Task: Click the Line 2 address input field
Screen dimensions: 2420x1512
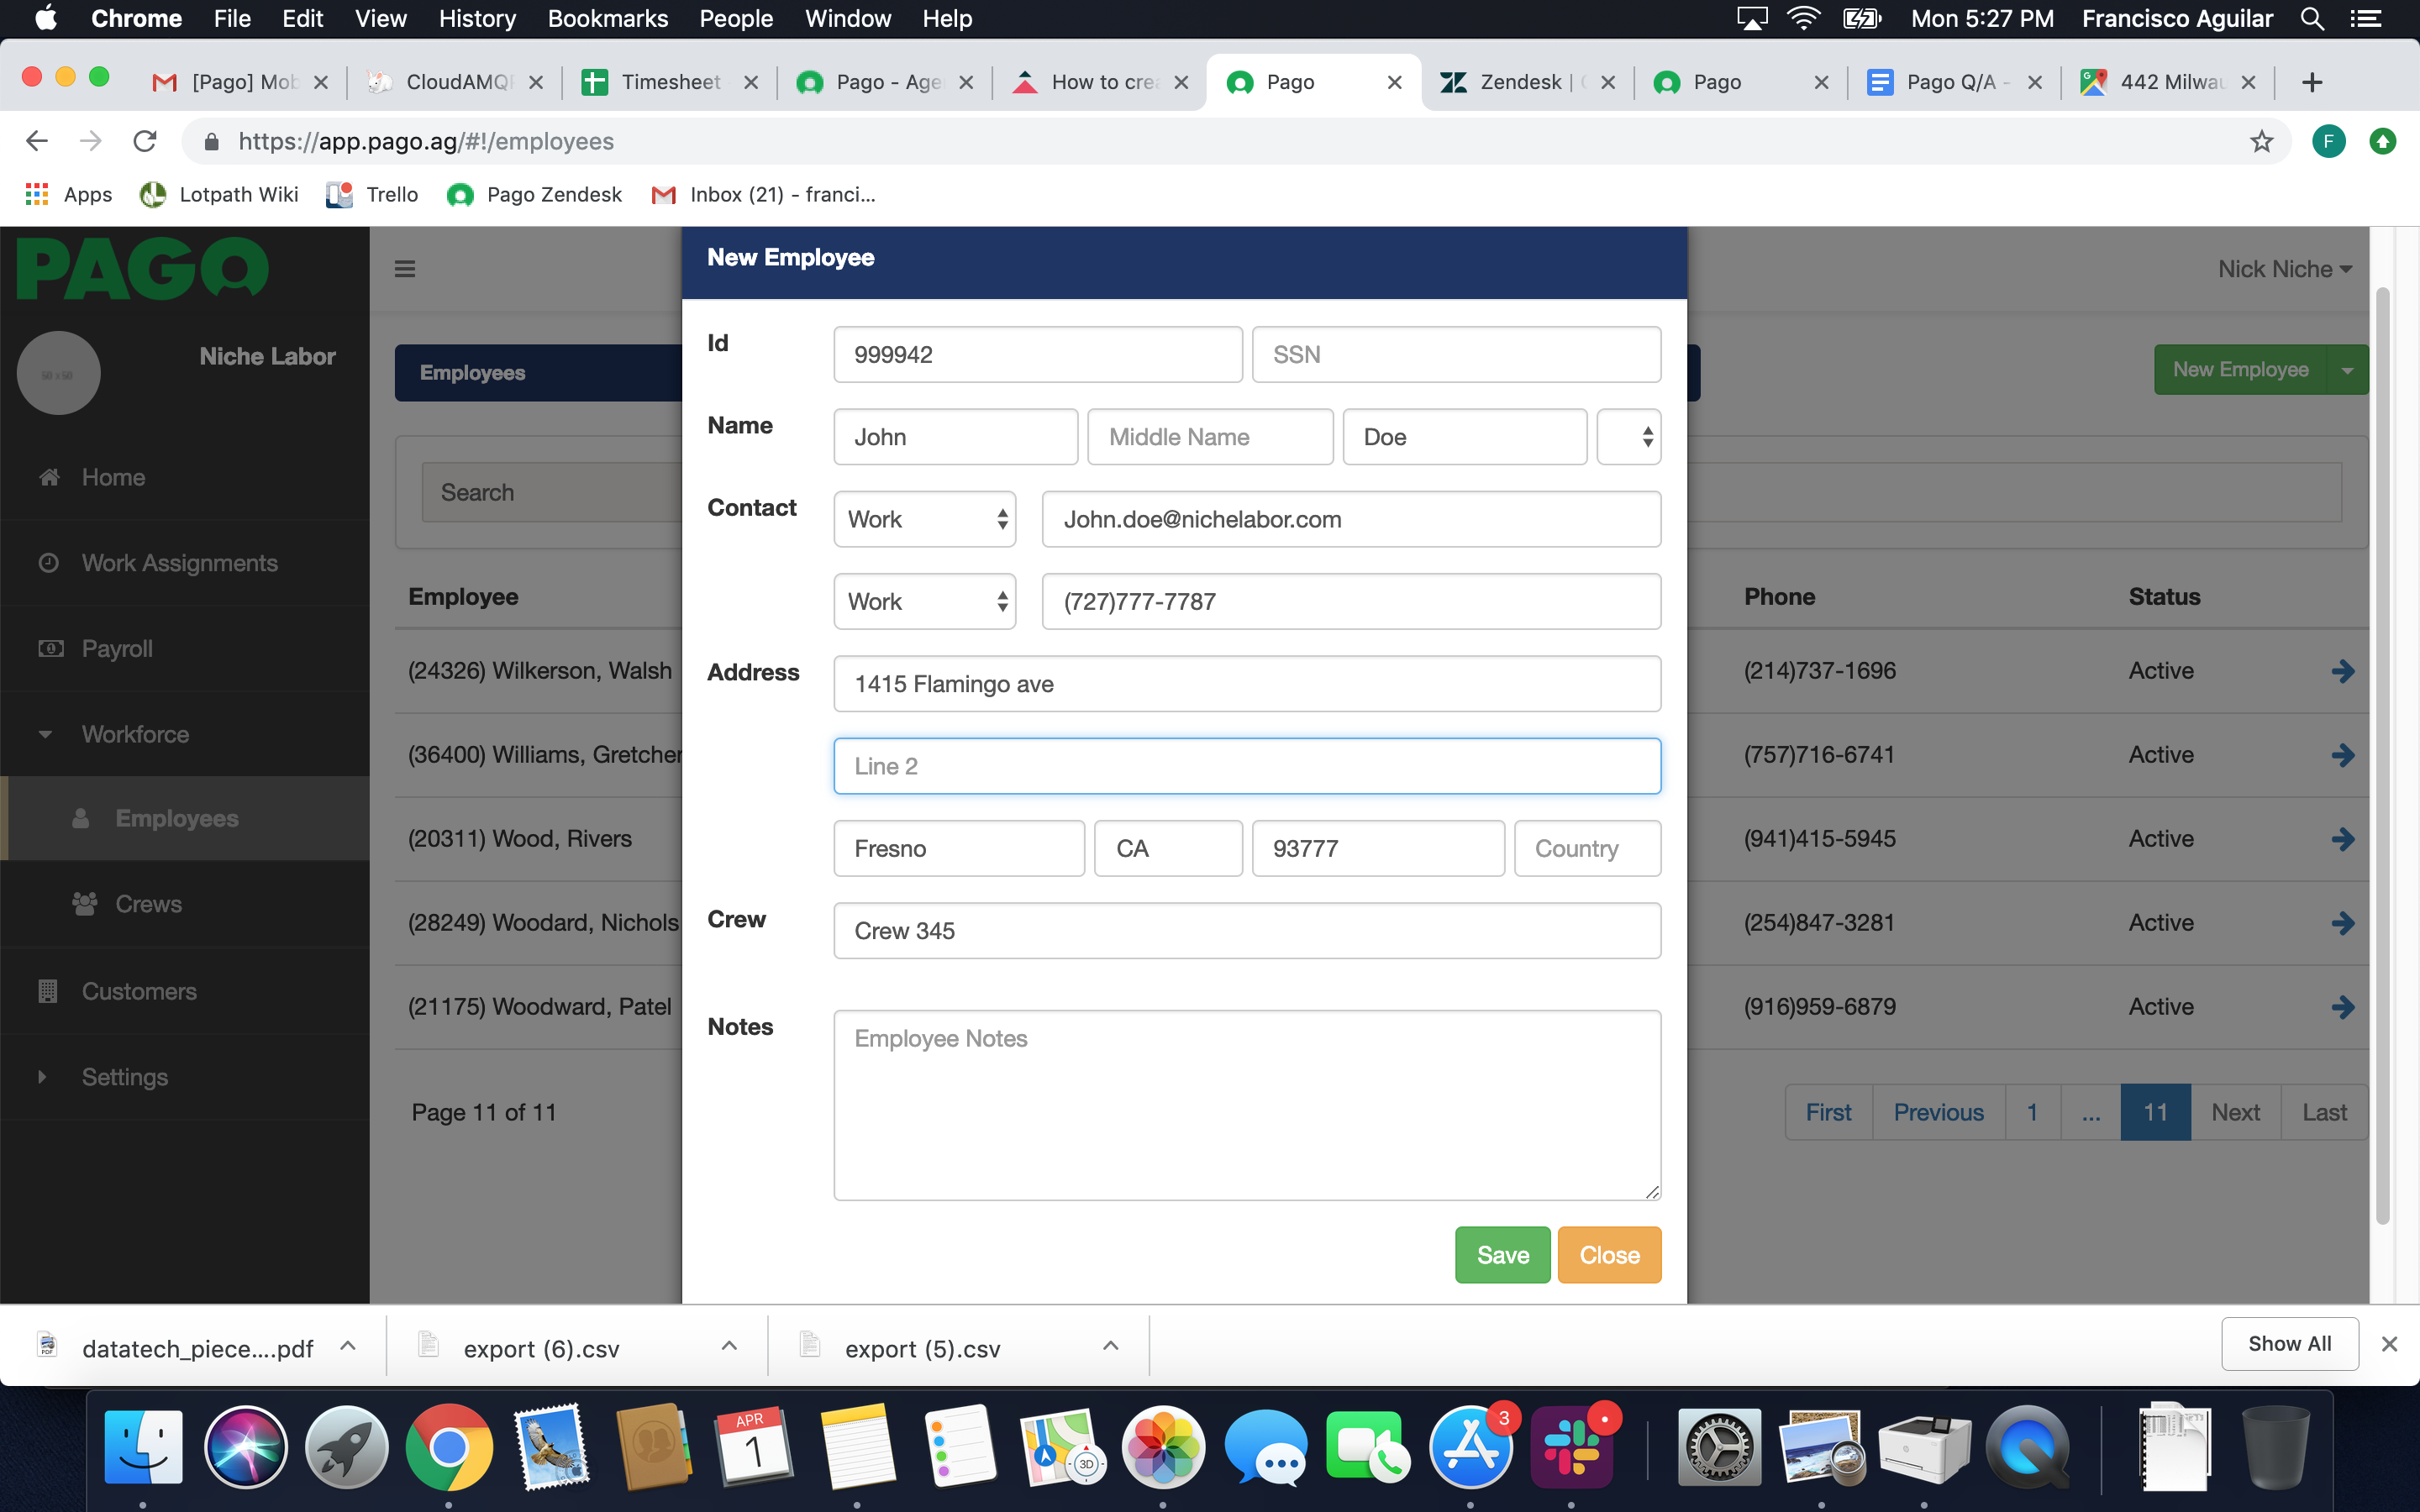Action: point(1246,765)
